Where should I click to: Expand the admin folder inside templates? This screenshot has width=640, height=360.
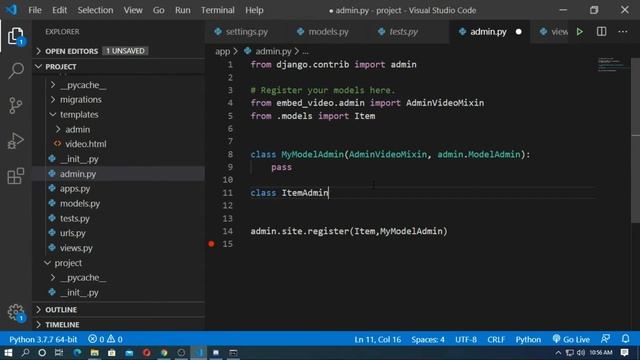tap(77, 129)
